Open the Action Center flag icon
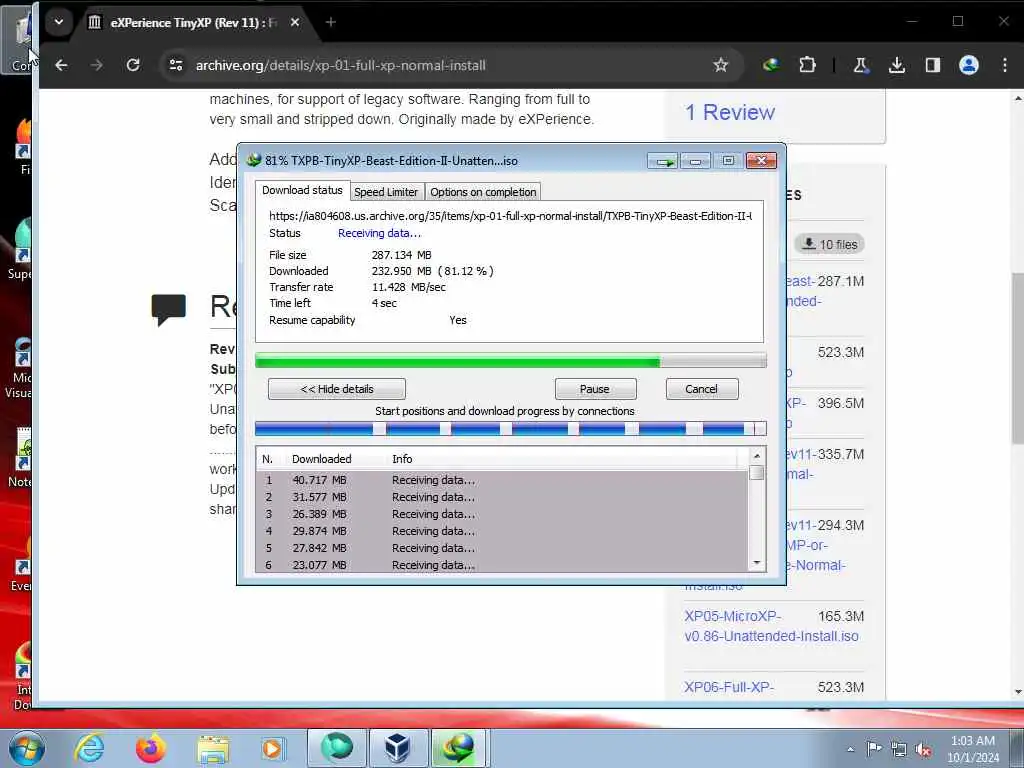Viewport: 1024px width, 768px height. [874, 748]
